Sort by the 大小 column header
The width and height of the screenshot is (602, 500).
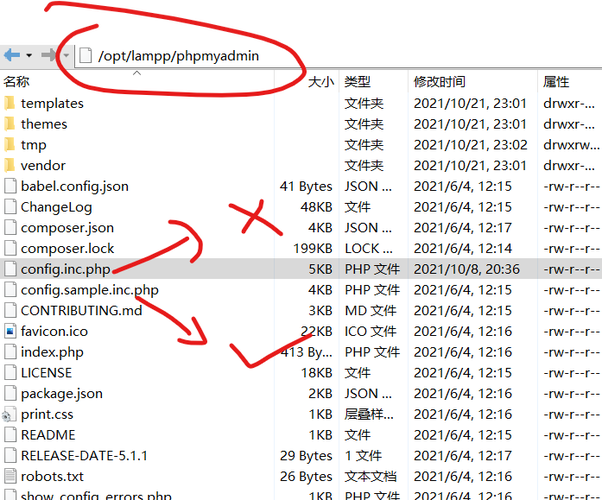coord(321,82)
